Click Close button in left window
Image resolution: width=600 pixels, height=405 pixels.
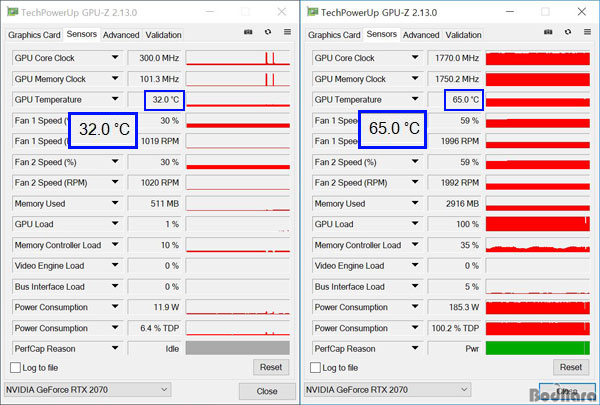point(267,391)
